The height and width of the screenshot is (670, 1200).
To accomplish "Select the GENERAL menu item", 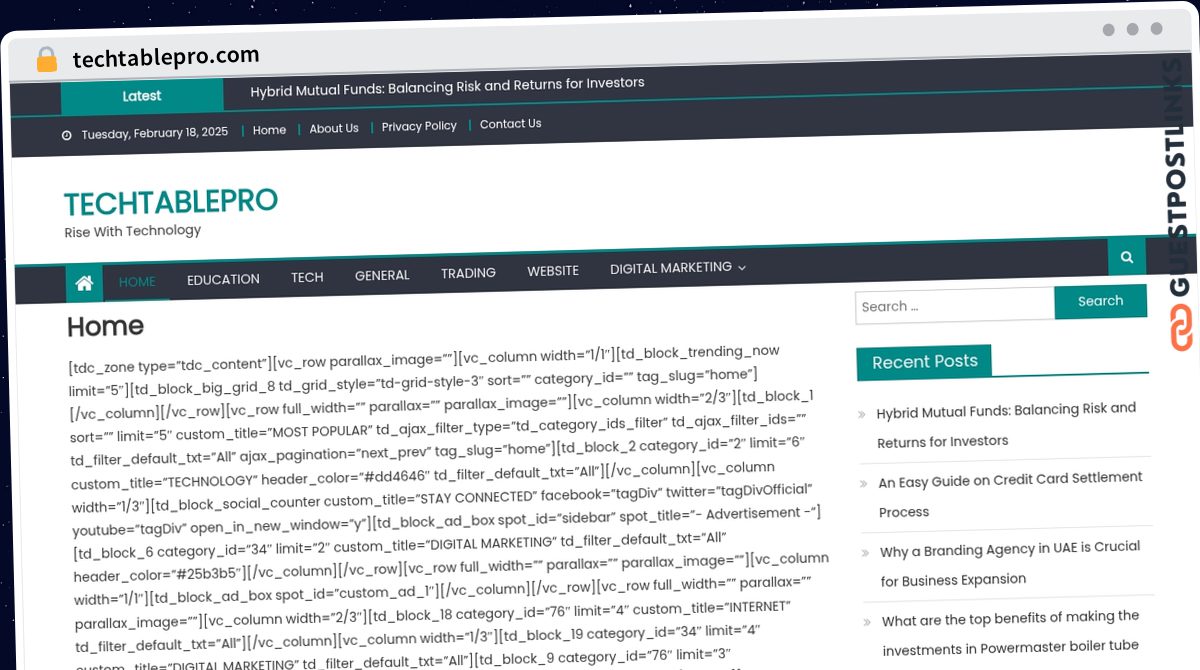I will tap(382, 275).
